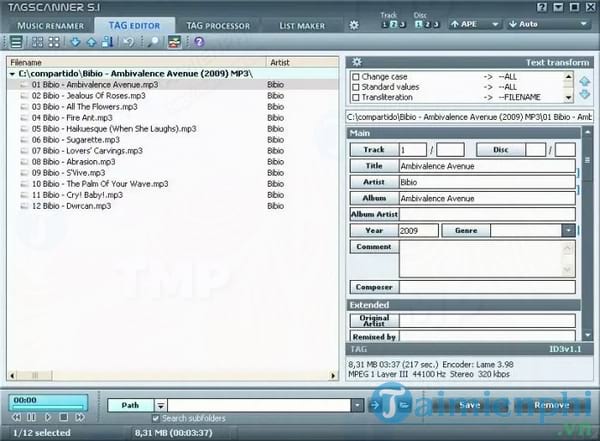Click the horizontal scrollbar thumb of file list

tap(34, 376)
